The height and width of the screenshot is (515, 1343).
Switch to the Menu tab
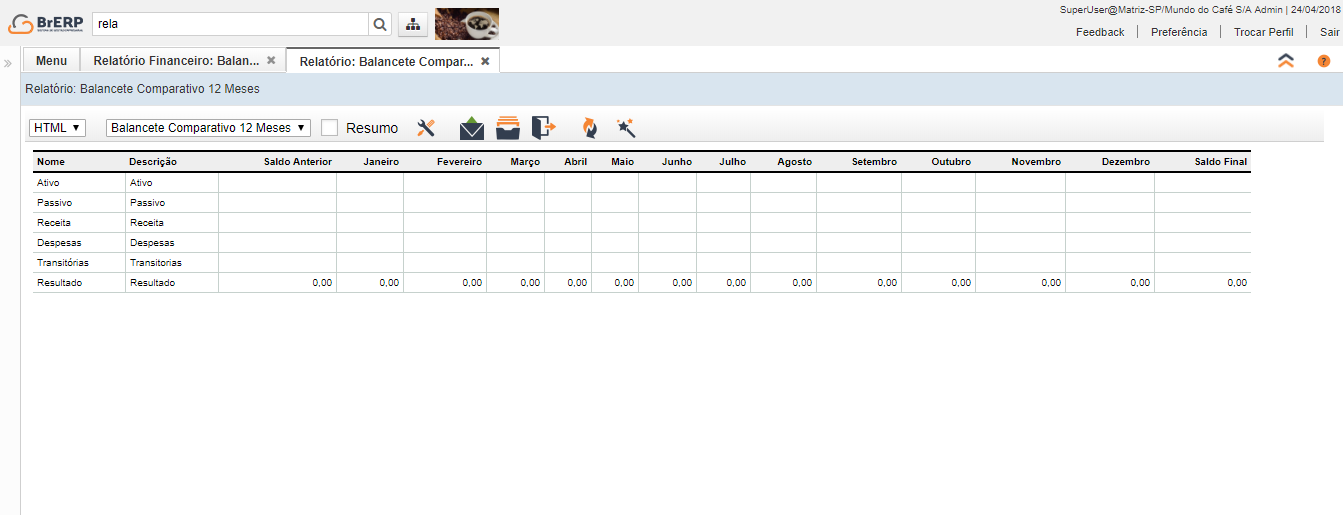[x=51, y=61]
